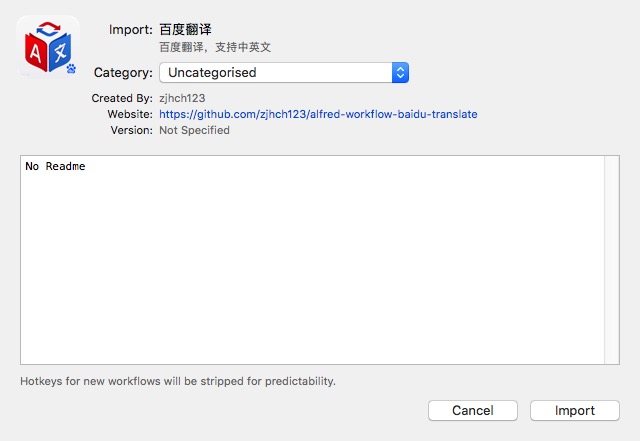640x441 pixels.
Task: Click the description 百度翻译，支持中英文
Action: click(x=215, y=47)
